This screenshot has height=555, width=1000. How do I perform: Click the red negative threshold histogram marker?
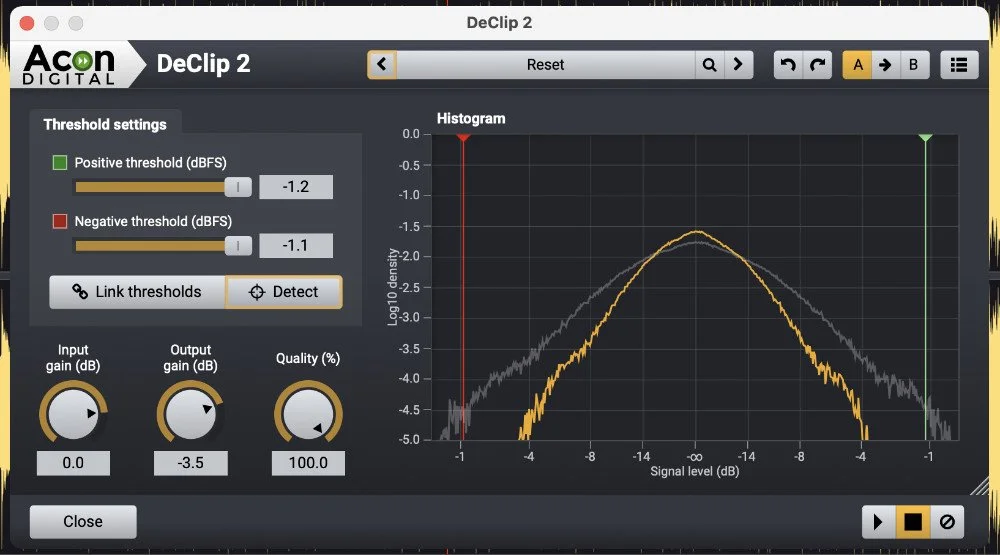[x=463, y=138]
